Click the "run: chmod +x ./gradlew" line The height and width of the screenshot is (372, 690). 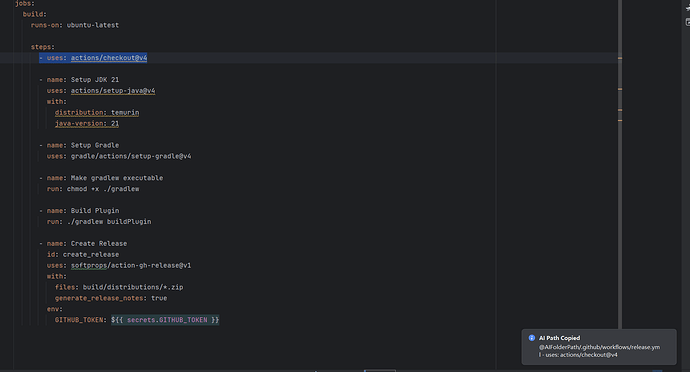click(93, 189)
